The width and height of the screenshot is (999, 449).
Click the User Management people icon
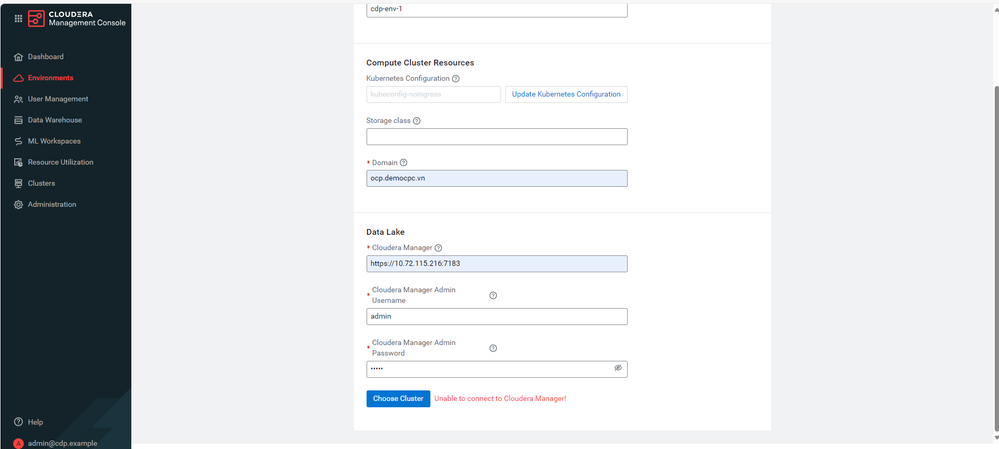(18, 99)
